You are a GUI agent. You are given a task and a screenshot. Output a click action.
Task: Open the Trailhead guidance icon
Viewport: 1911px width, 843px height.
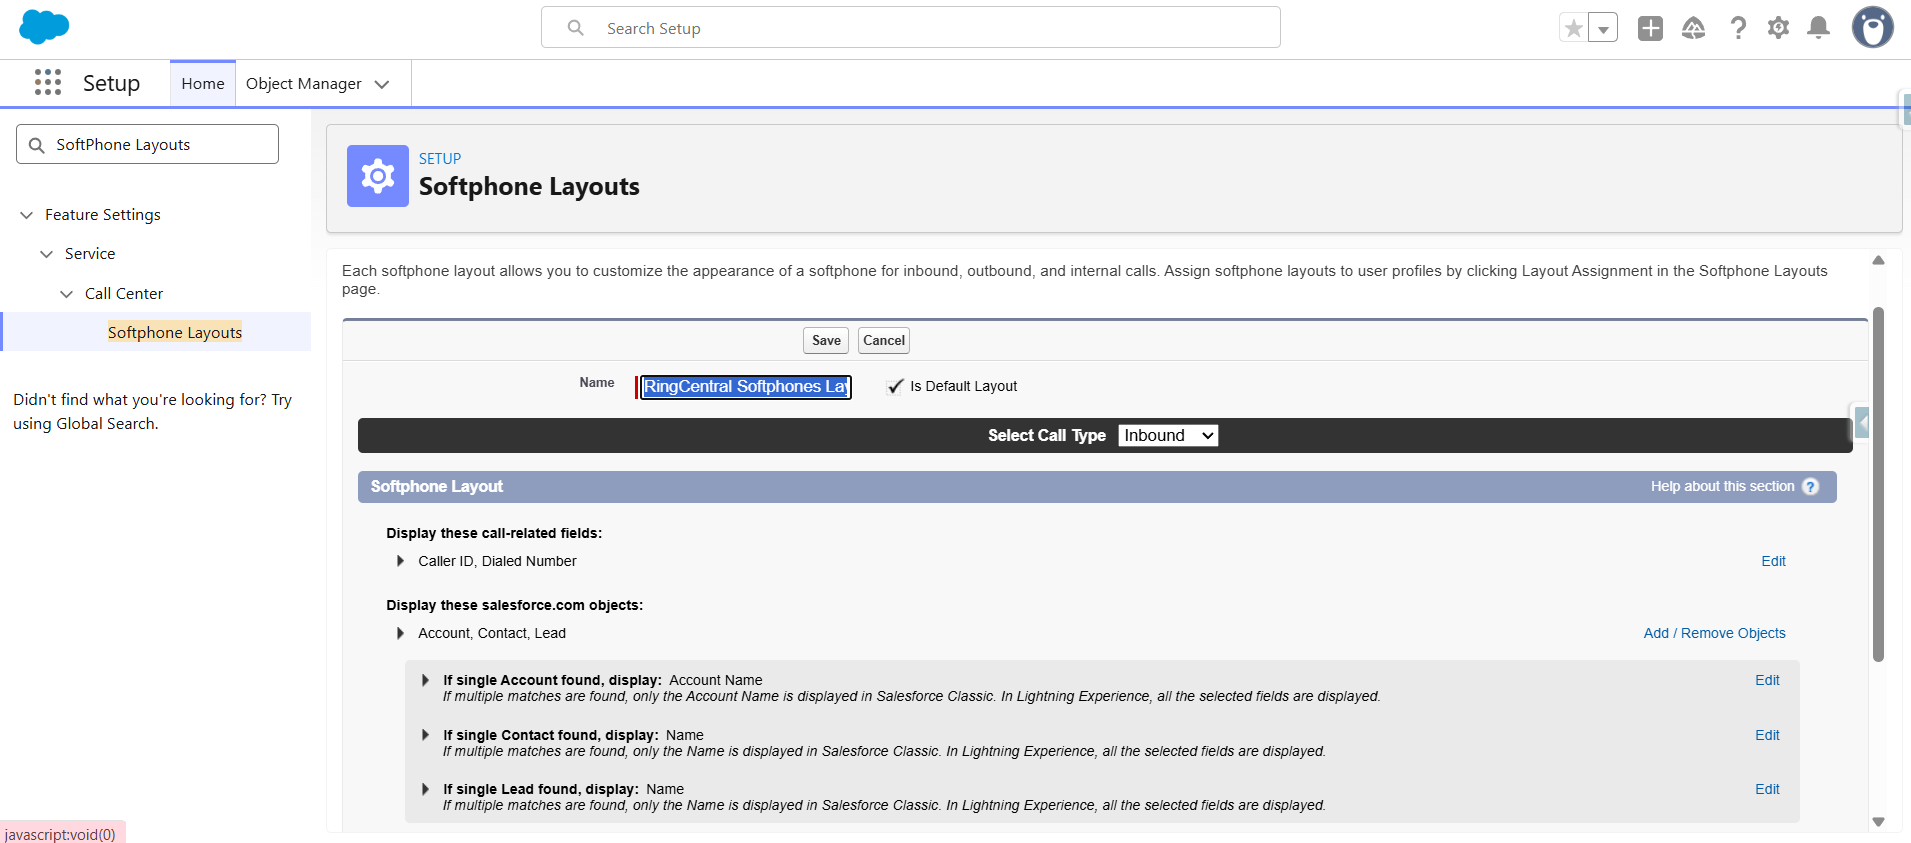pyautogui.click(x=1693, y=28)
